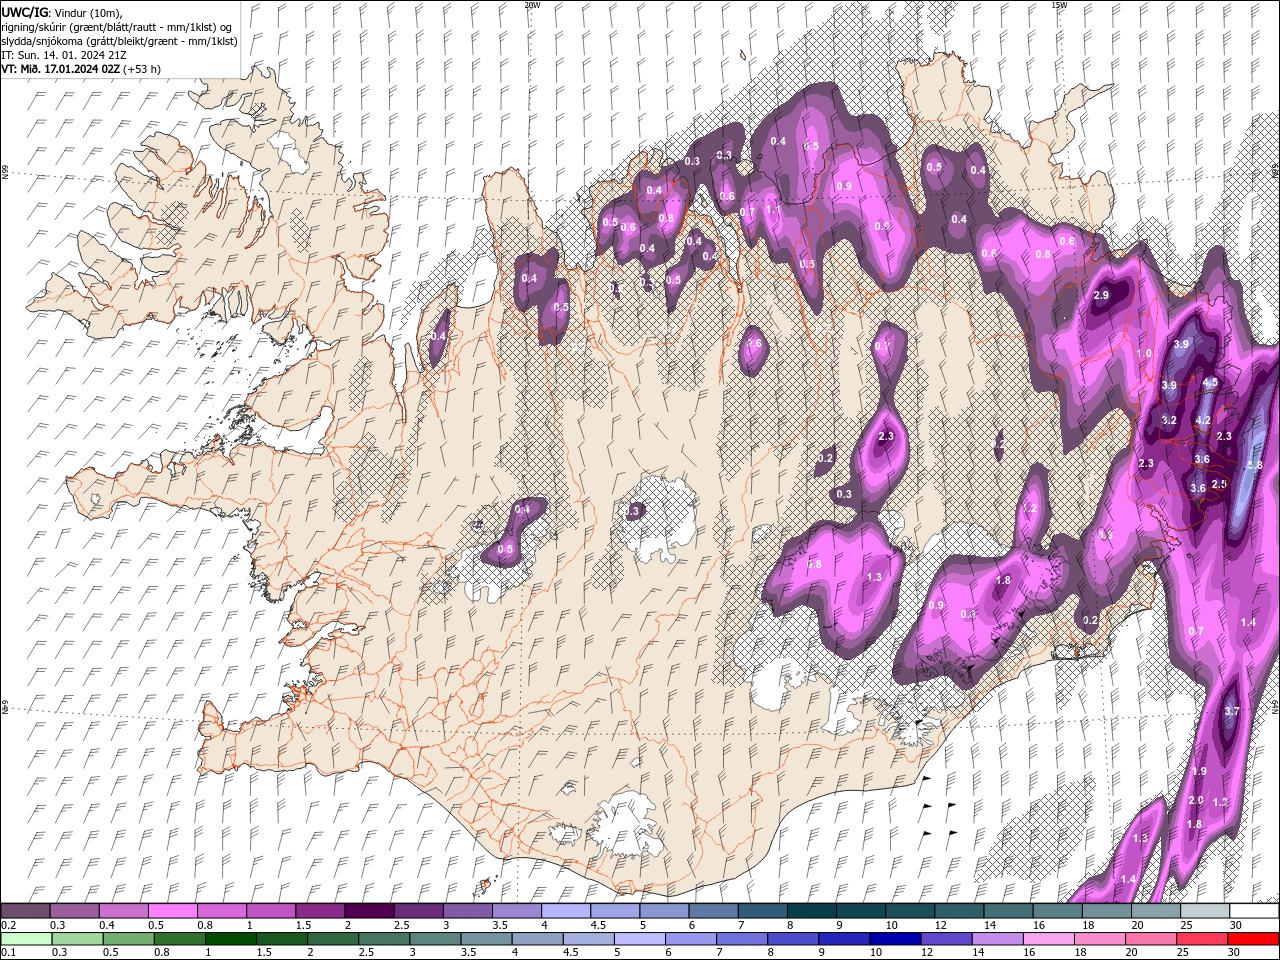Pick the bright pink 0.5 swatch, upper legend
The width and height of the screenshot is (1280, 960).
click(172, 911)
